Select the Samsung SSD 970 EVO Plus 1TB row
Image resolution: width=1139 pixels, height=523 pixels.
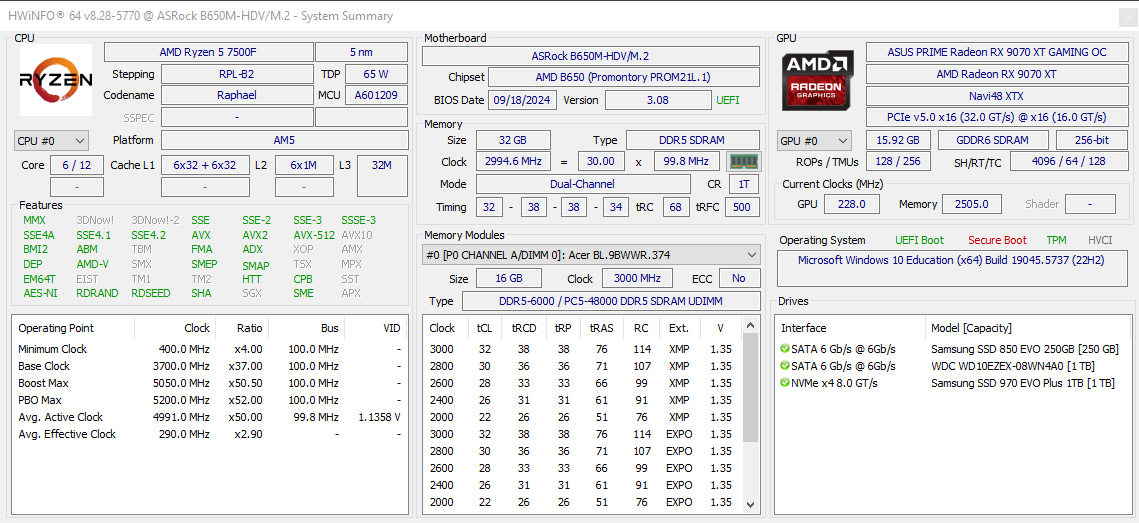[x=952, y=383]
